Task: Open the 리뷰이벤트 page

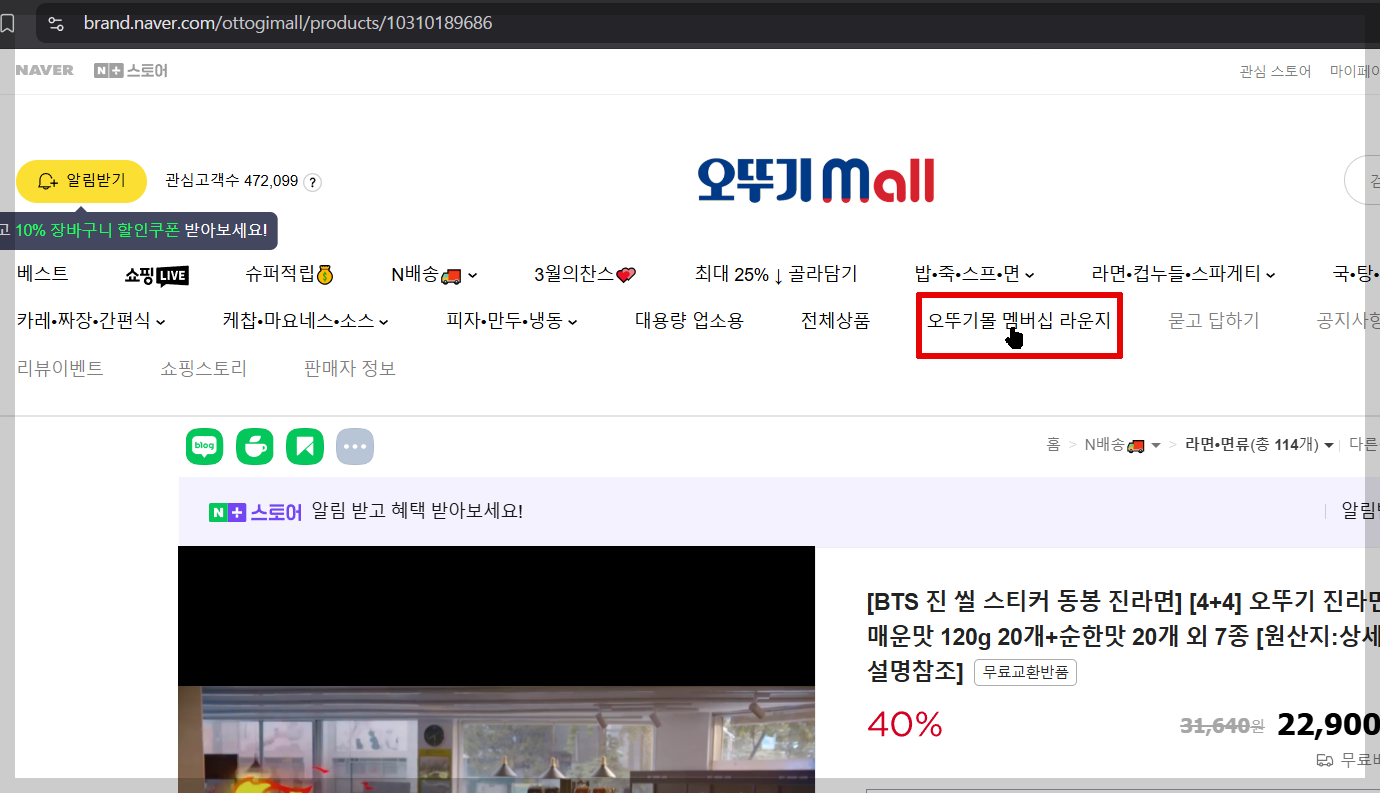Action: tap(60, 369)
